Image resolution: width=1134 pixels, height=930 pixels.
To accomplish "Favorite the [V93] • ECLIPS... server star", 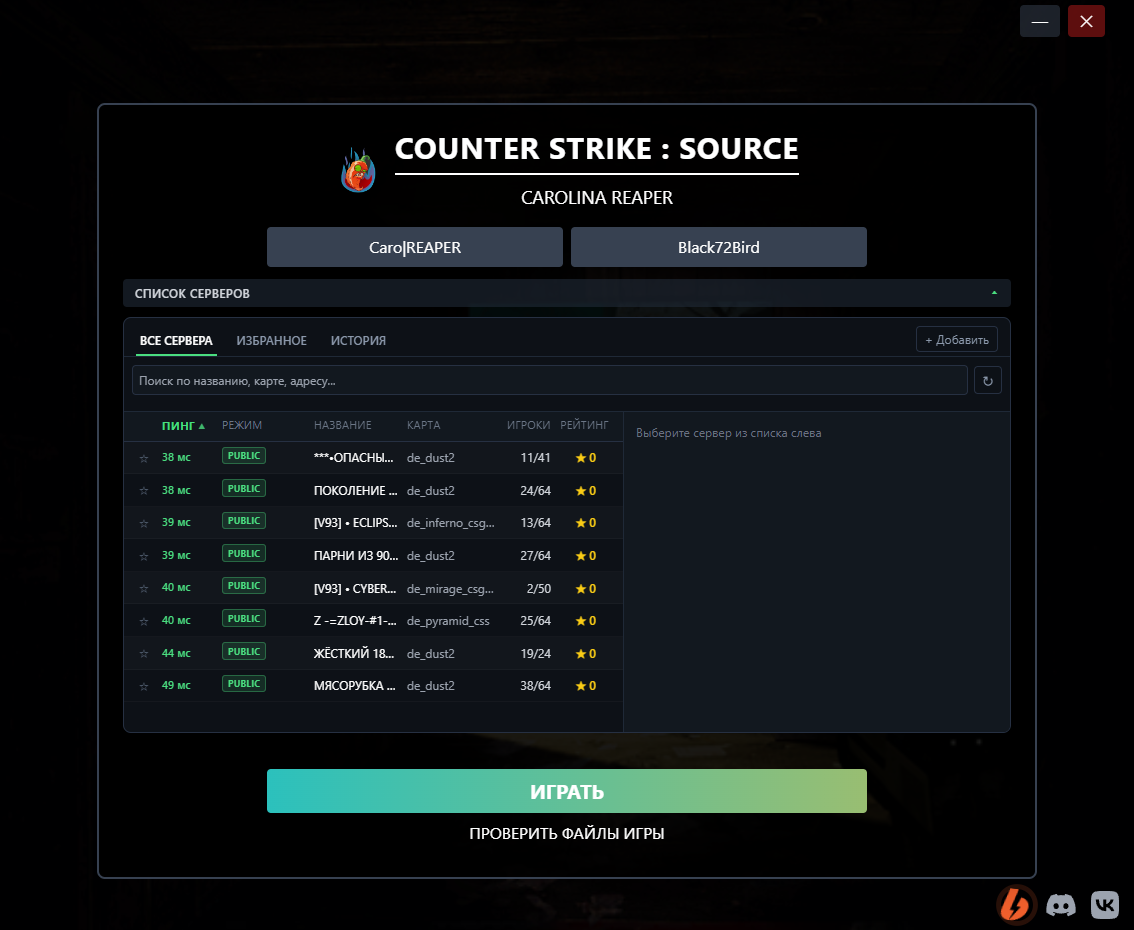I will [144, 524].
